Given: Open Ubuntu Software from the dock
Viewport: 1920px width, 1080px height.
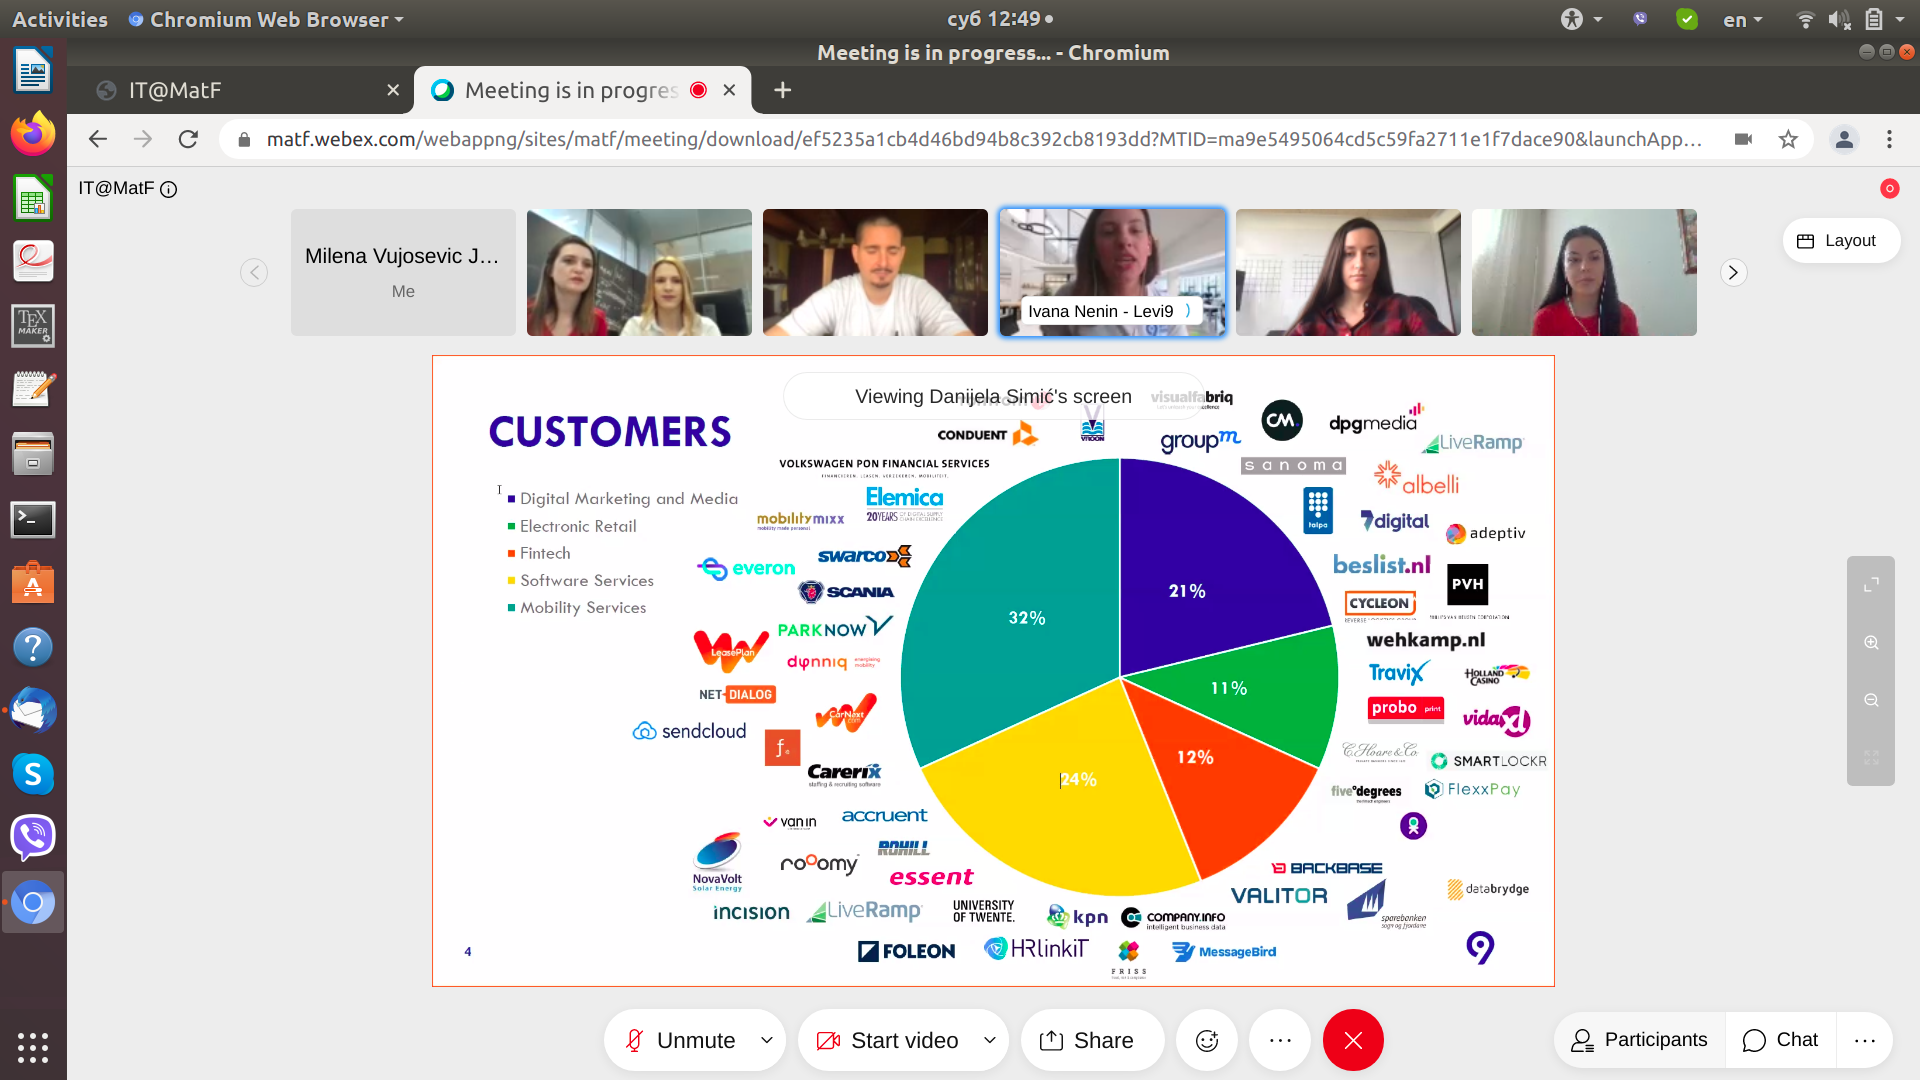Looking at the screenshot, I should click(x=33, y=583).
